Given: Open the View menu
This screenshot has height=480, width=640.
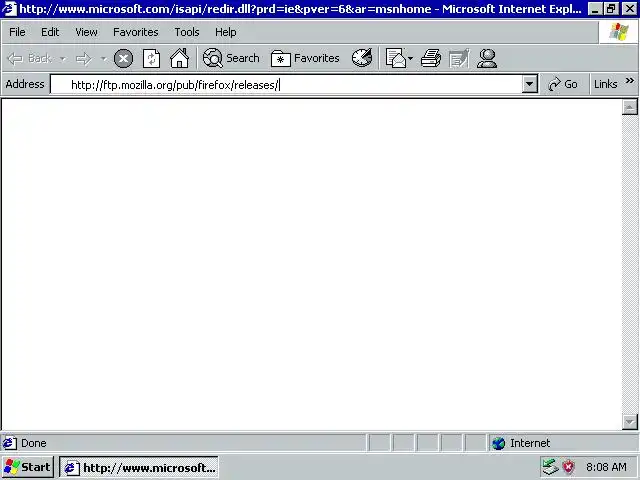Looking at the screenshot, I should click(x=86, y=32).
